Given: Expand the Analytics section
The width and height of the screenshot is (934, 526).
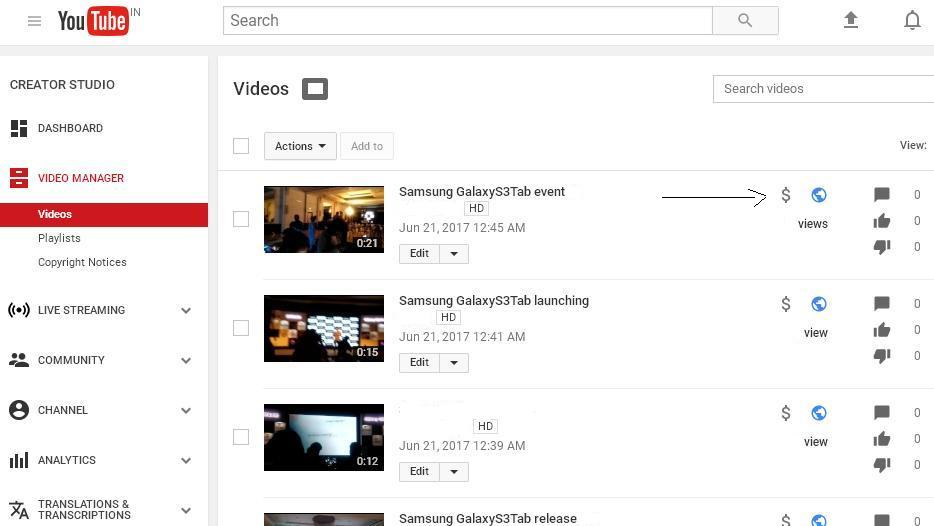Looking at the screenshot, I should point(186,460).
